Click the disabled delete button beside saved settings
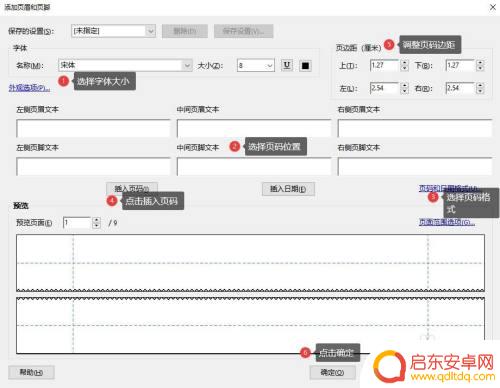500x388 pixels. pos(185,31)
